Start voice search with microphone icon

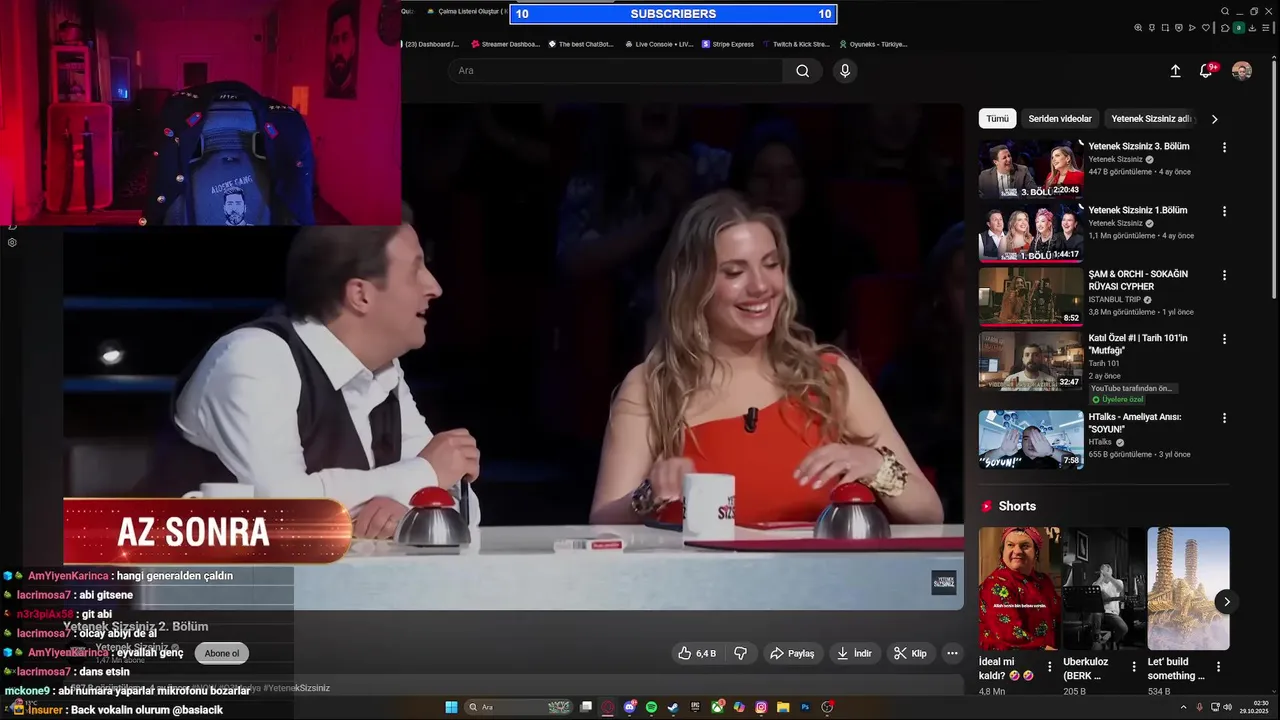point(845,71)
